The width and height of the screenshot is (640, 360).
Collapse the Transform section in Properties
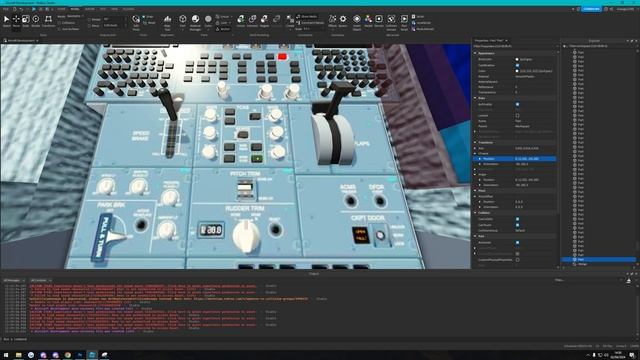[x=476, y=142]
